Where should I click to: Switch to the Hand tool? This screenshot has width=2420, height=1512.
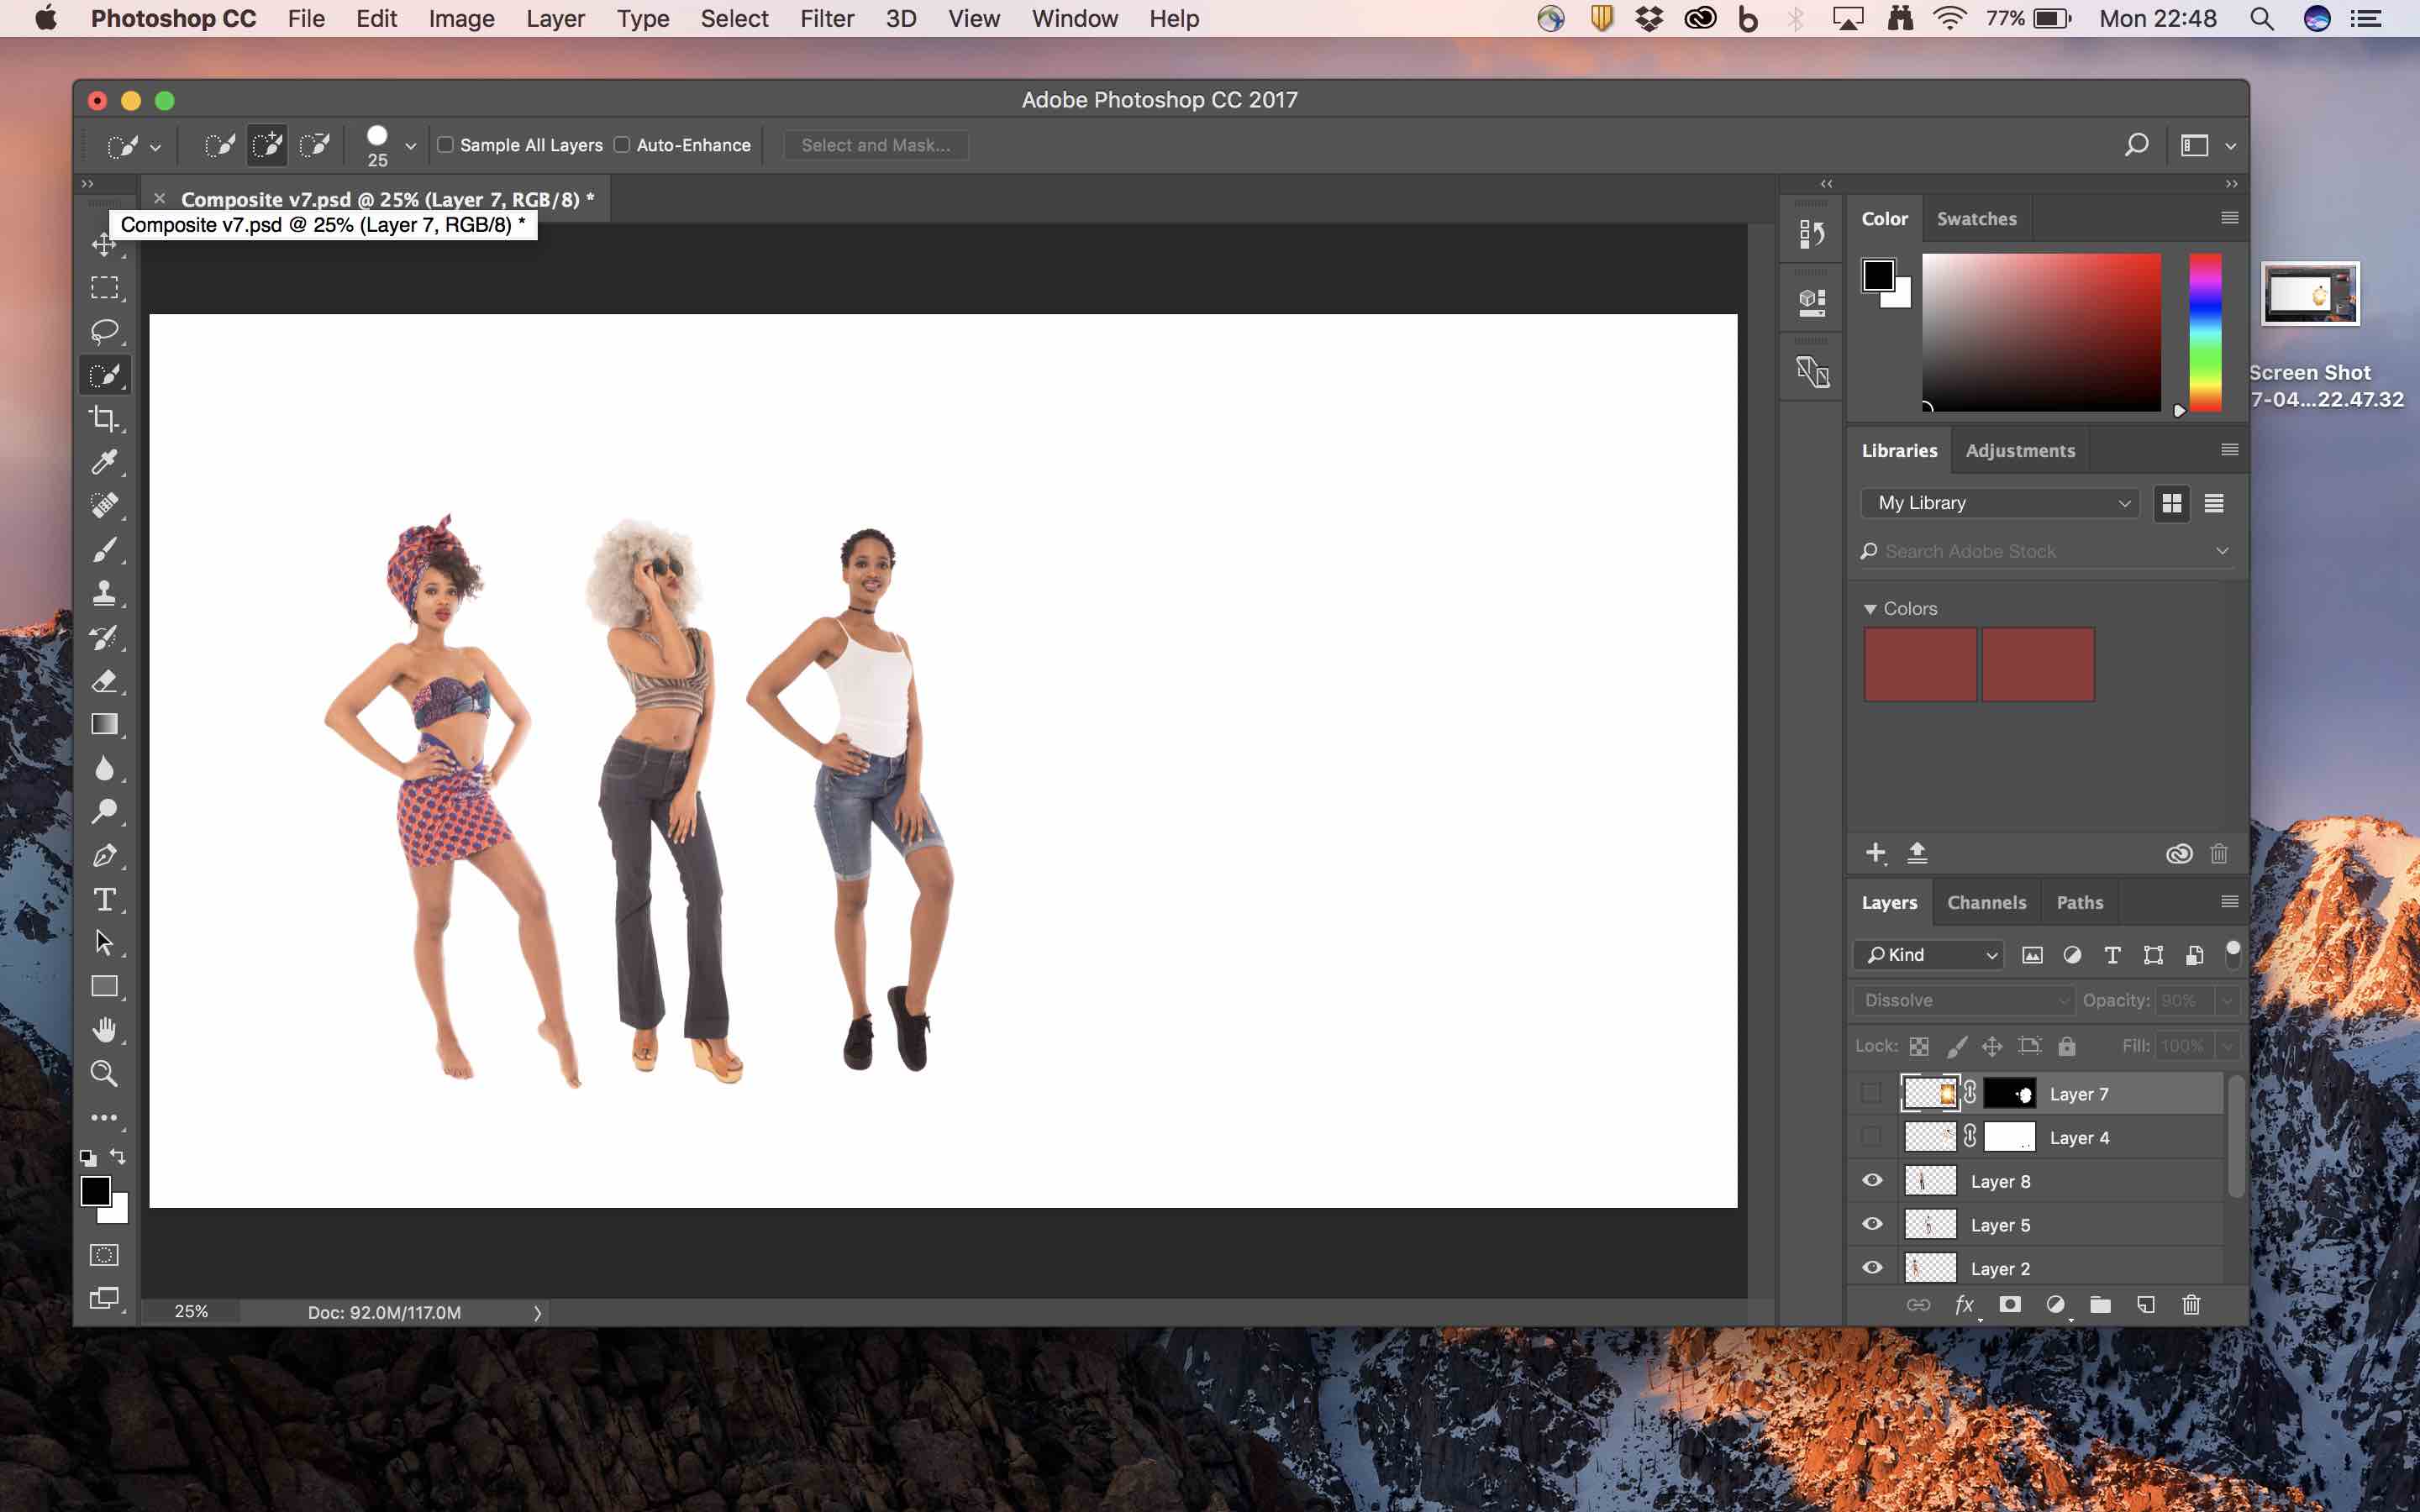[x=104, y=1030]
